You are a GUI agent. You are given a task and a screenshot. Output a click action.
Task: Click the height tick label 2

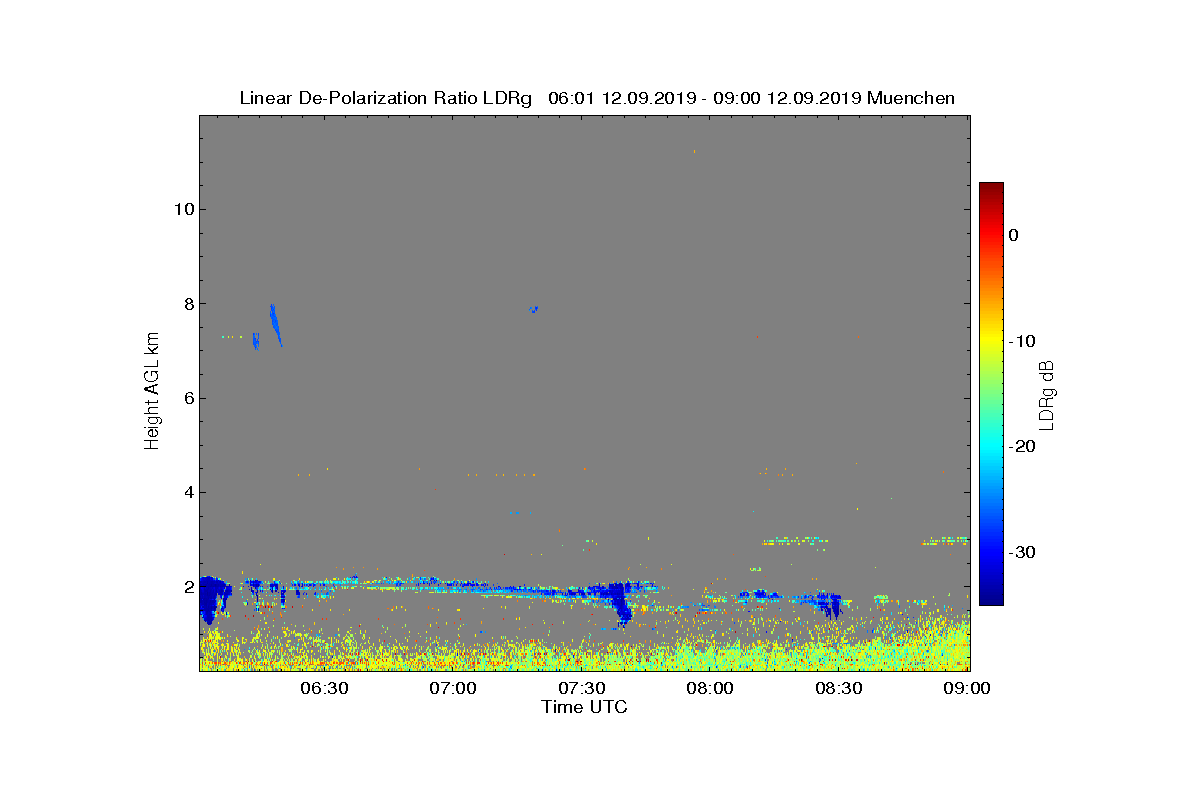tap(188, 587)
